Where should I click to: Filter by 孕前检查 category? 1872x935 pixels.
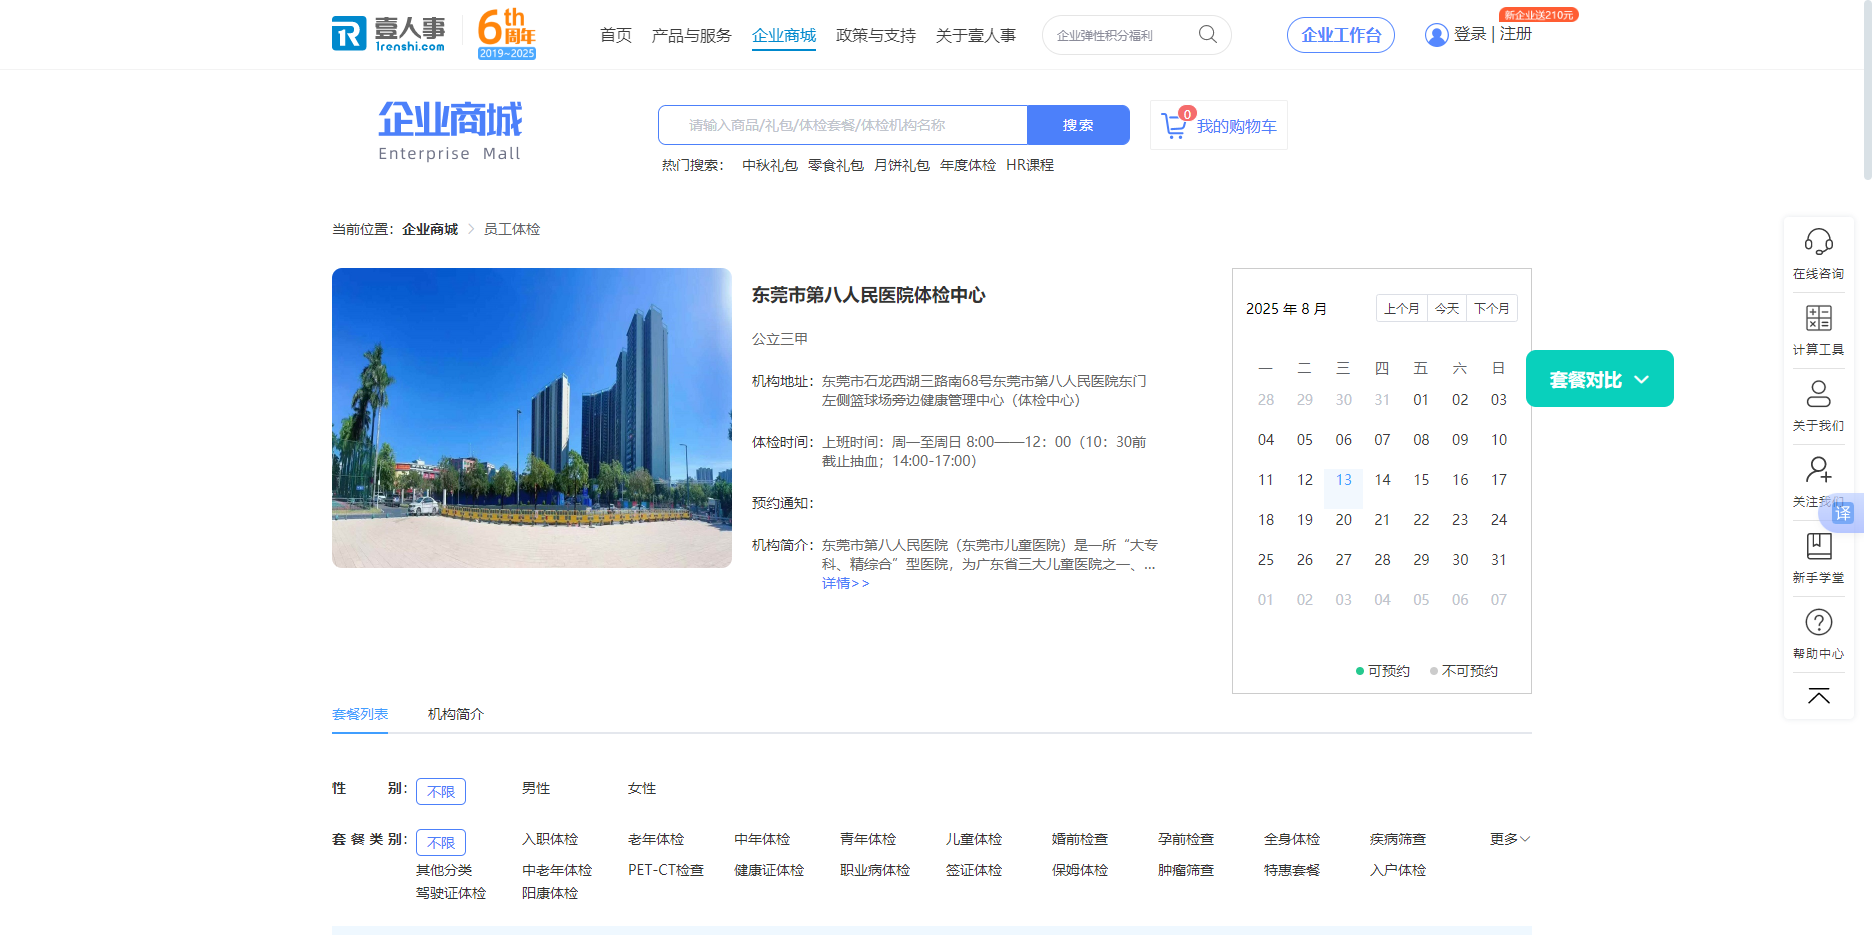pyautogui.click(x=1186, y=839)
